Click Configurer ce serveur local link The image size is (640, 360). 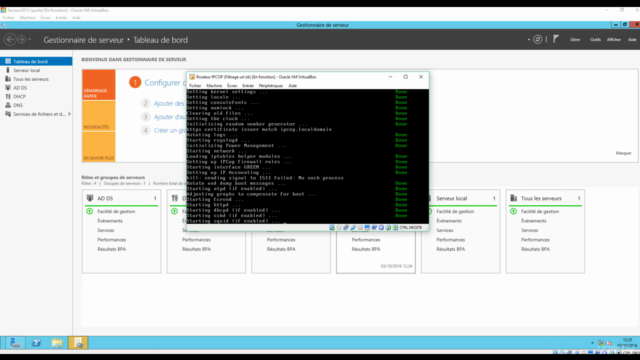(165, 82)
